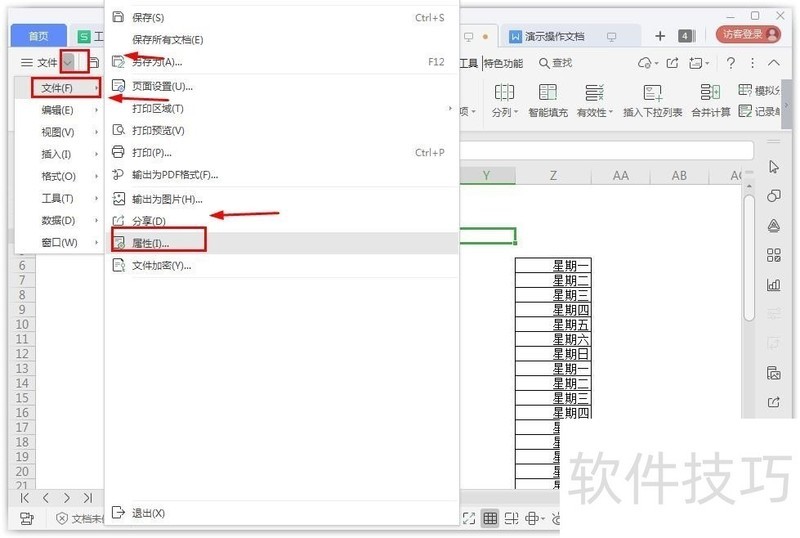Switch to the 演示操作文档 tab

pos(554,36)
